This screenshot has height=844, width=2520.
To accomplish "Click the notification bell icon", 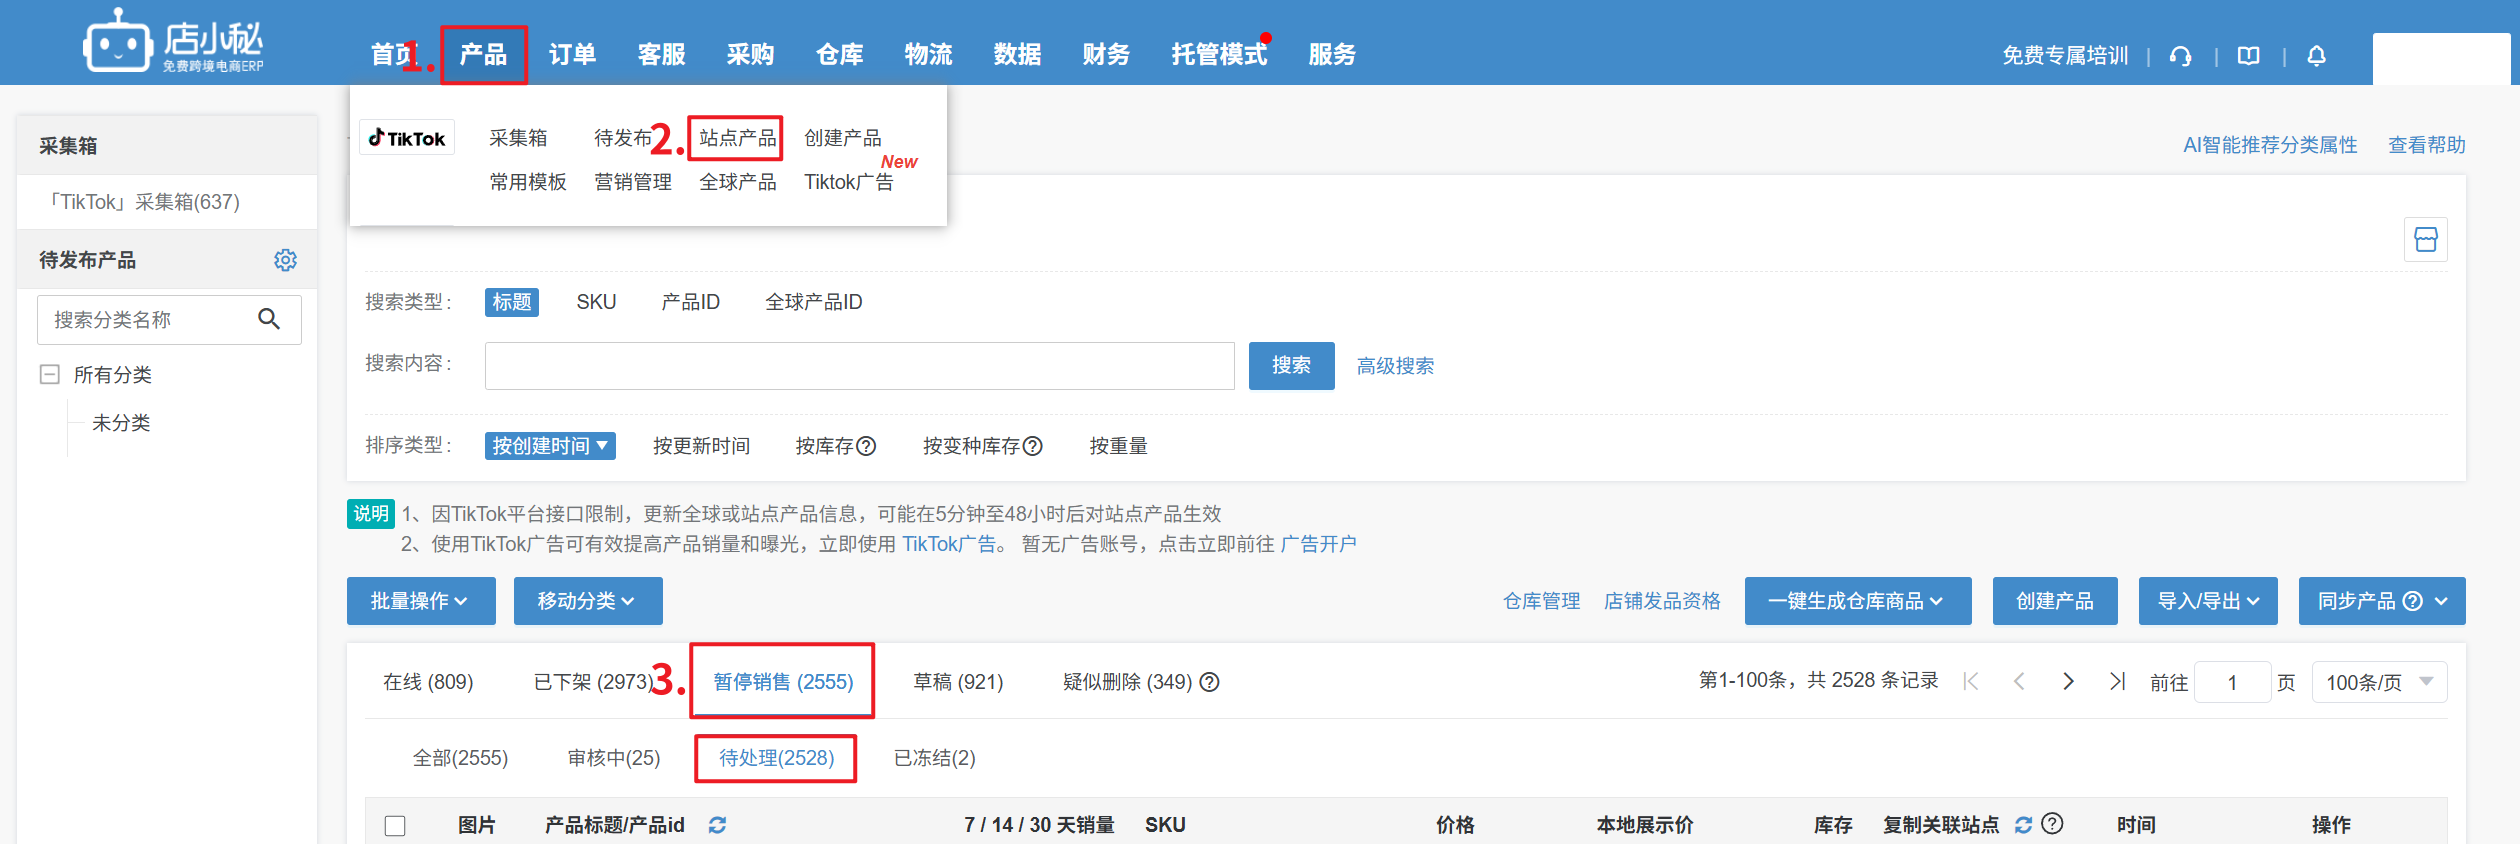I will point(2316,56).
